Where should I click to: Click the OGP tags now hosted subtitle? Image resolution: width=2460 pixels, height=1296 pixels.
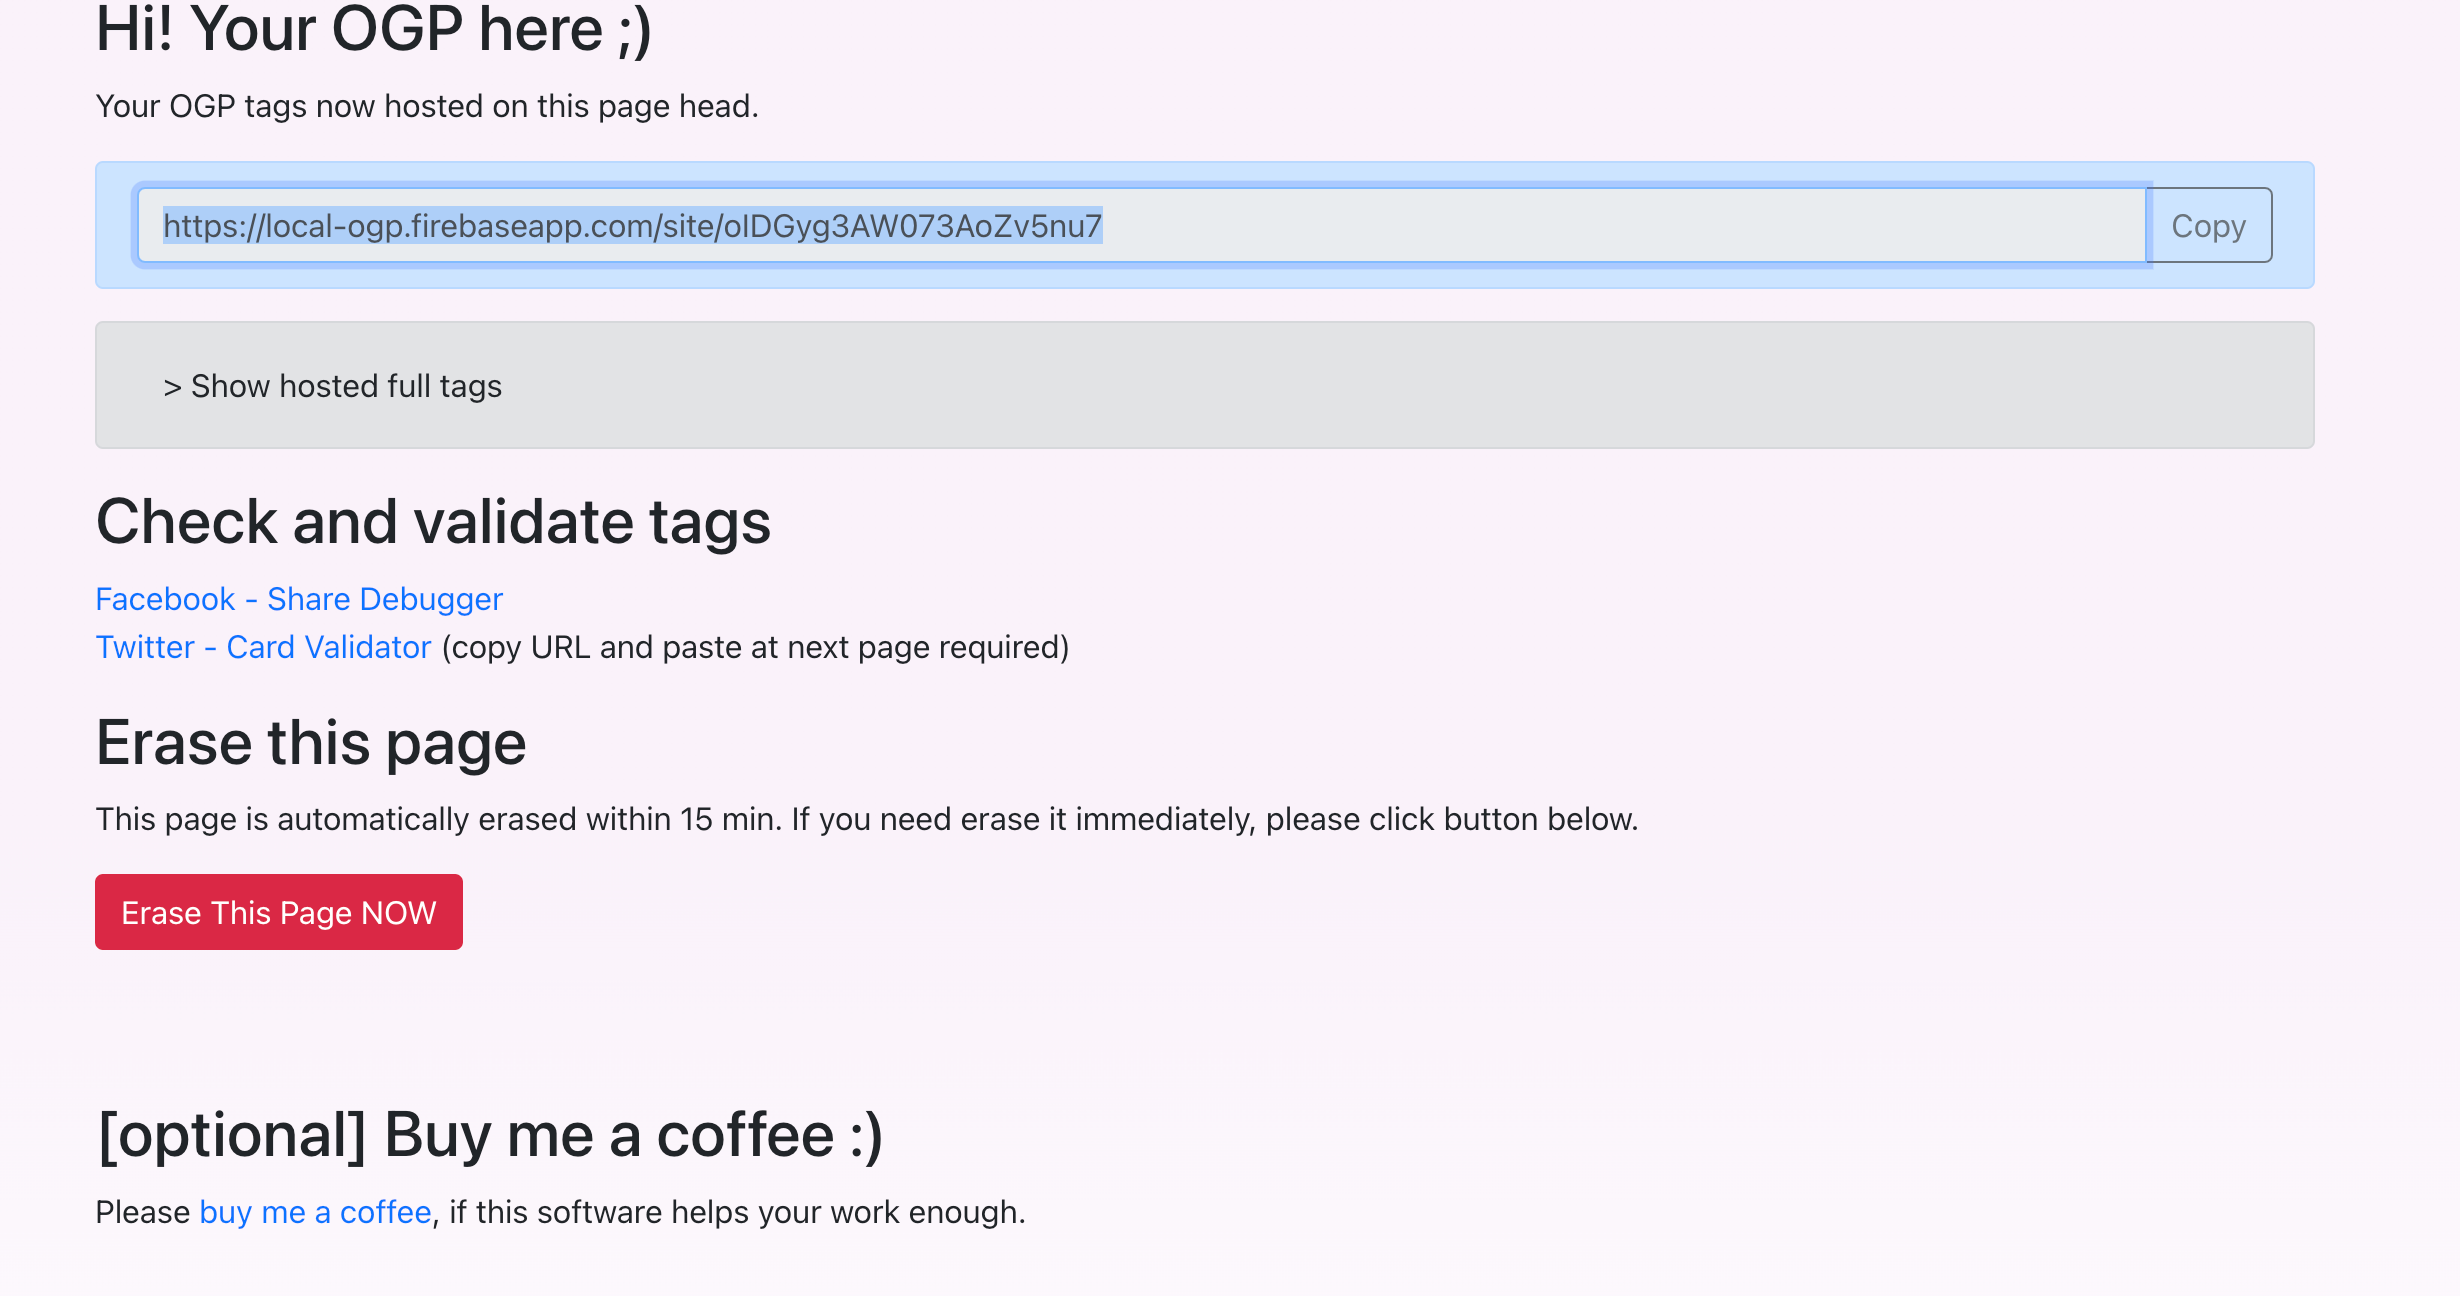pos(426,106)
